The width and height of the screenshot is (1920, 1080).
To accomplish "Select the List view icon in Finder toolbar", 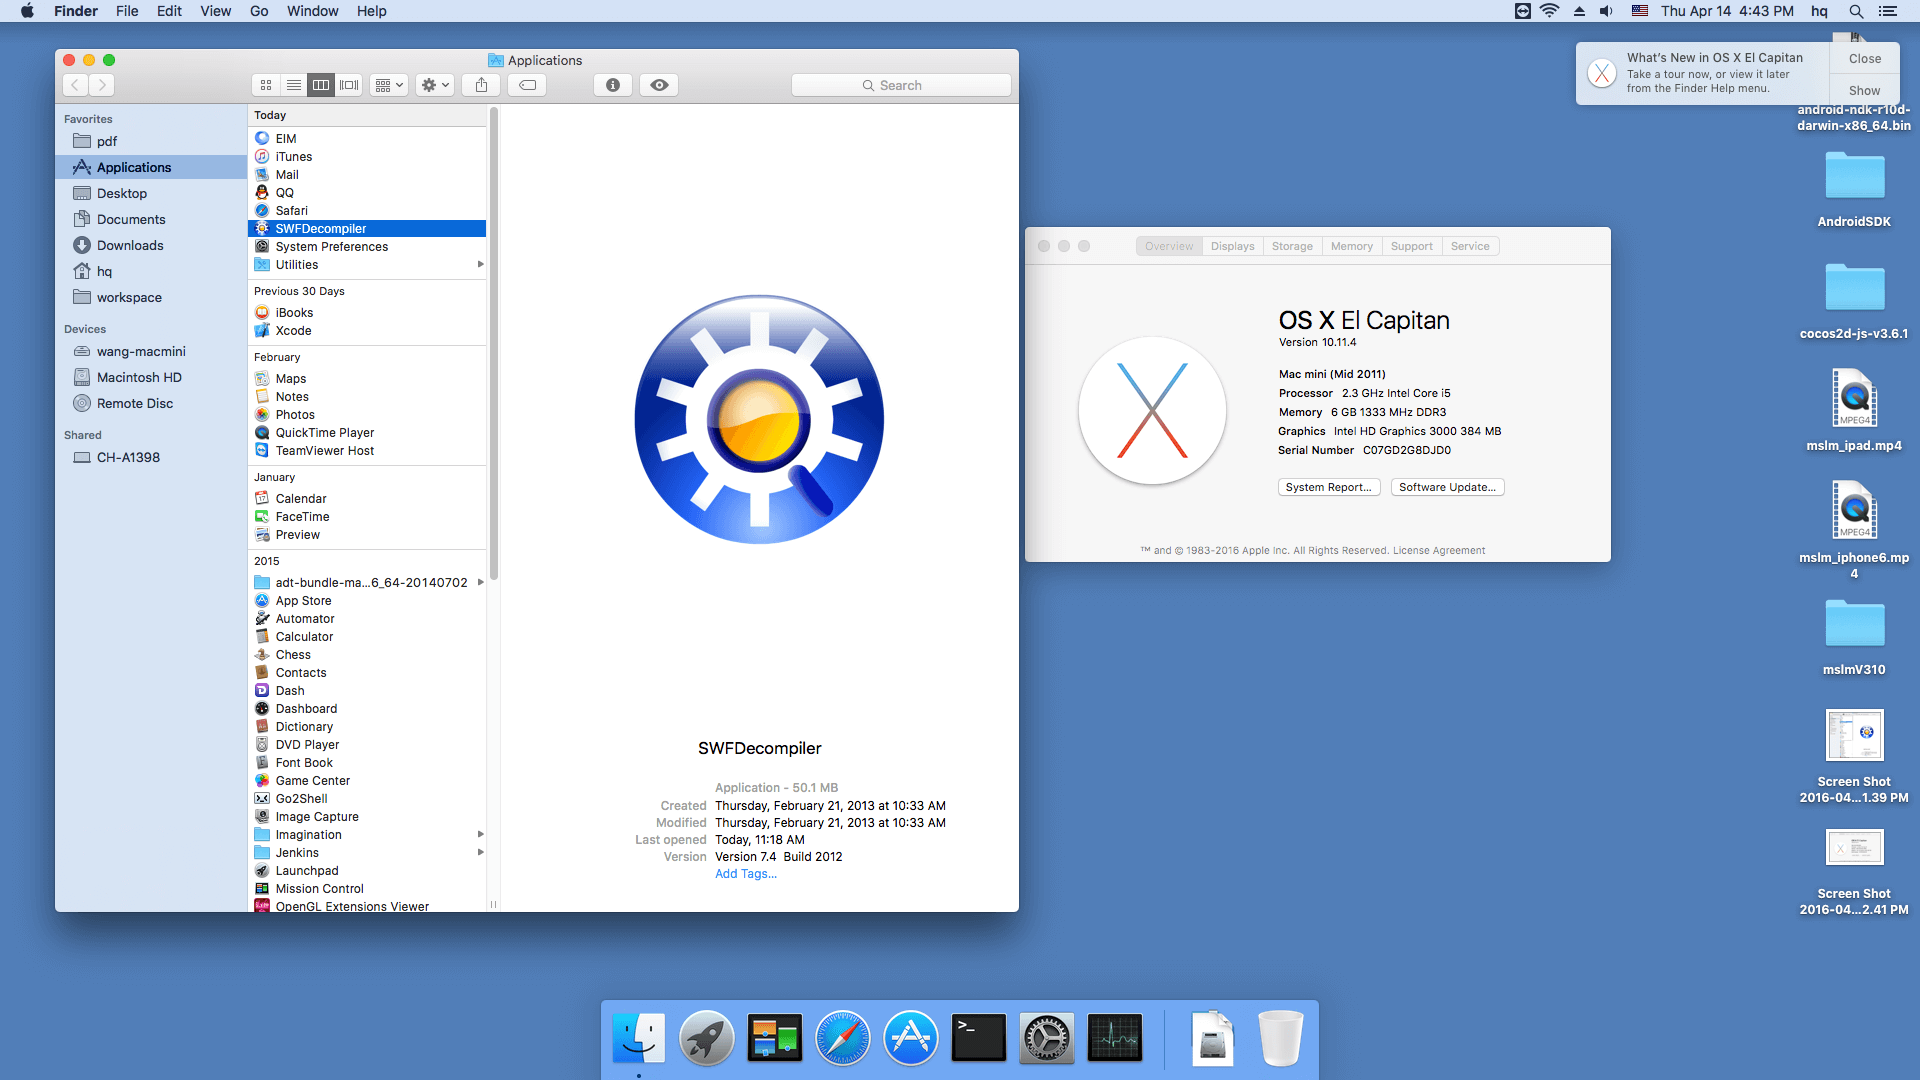I will click(293, 84).
